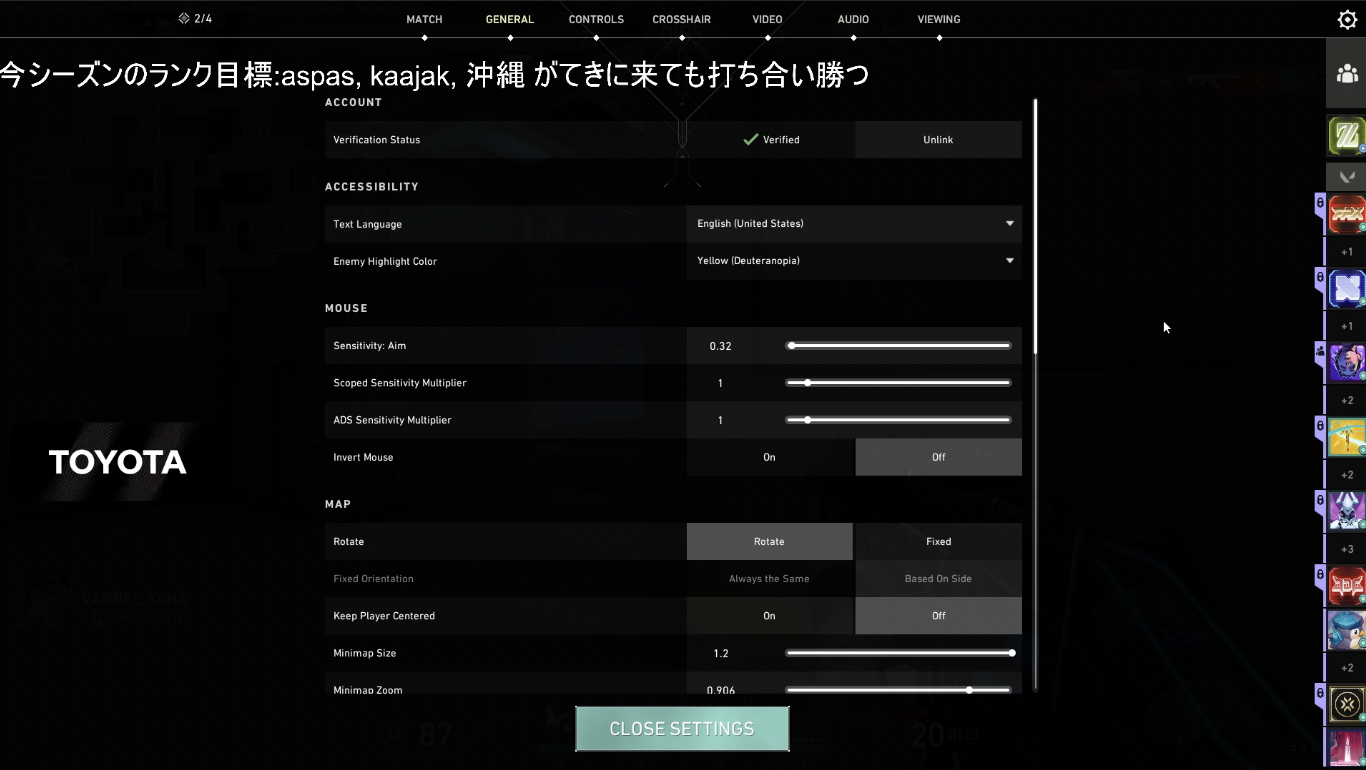Image resolution: width=1366 pixels, height=770 pixels.
Task: Expand the +3 grouped friends entry
Action: pos(1347,549)
